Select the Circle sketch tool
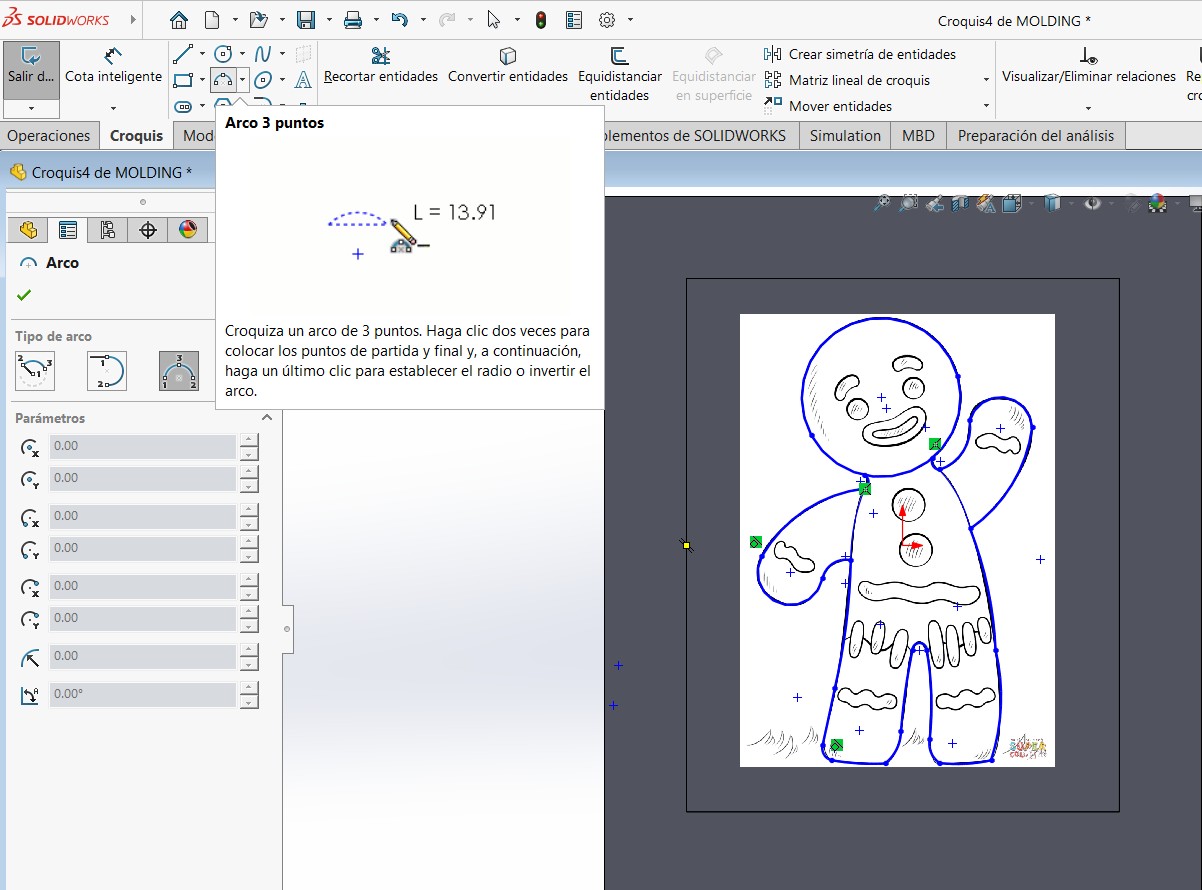Image resolution: width=1202 pixels, height=890 pixels. [223, 53]
